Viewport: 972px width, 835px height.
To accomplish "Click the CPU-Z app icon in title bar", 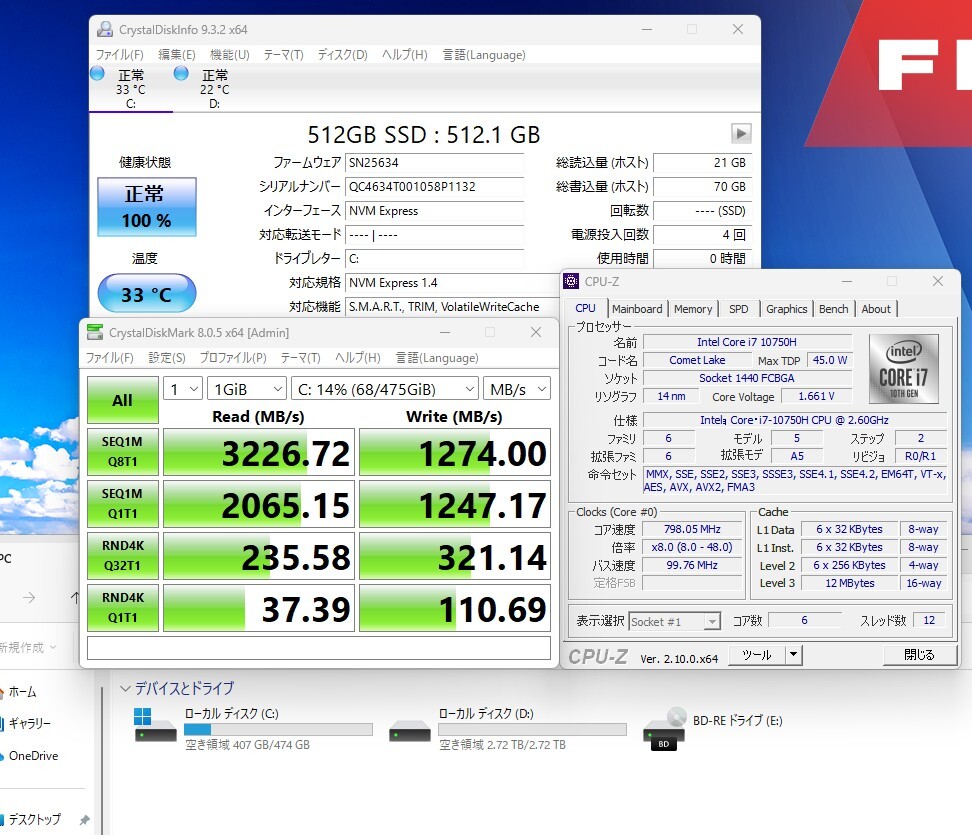I will (571, 281).
